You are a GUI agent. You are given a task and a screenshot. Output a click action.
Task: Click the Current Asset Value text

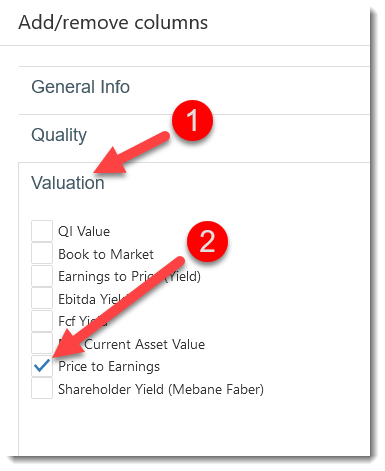(x=145, y=344)
